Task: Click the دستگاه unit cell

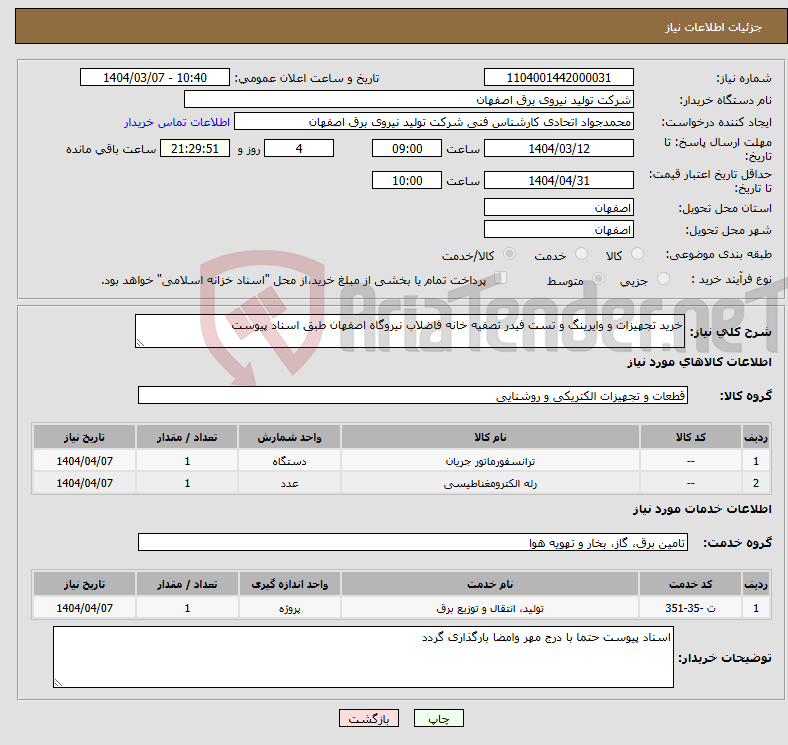Action: coord(289,461)
